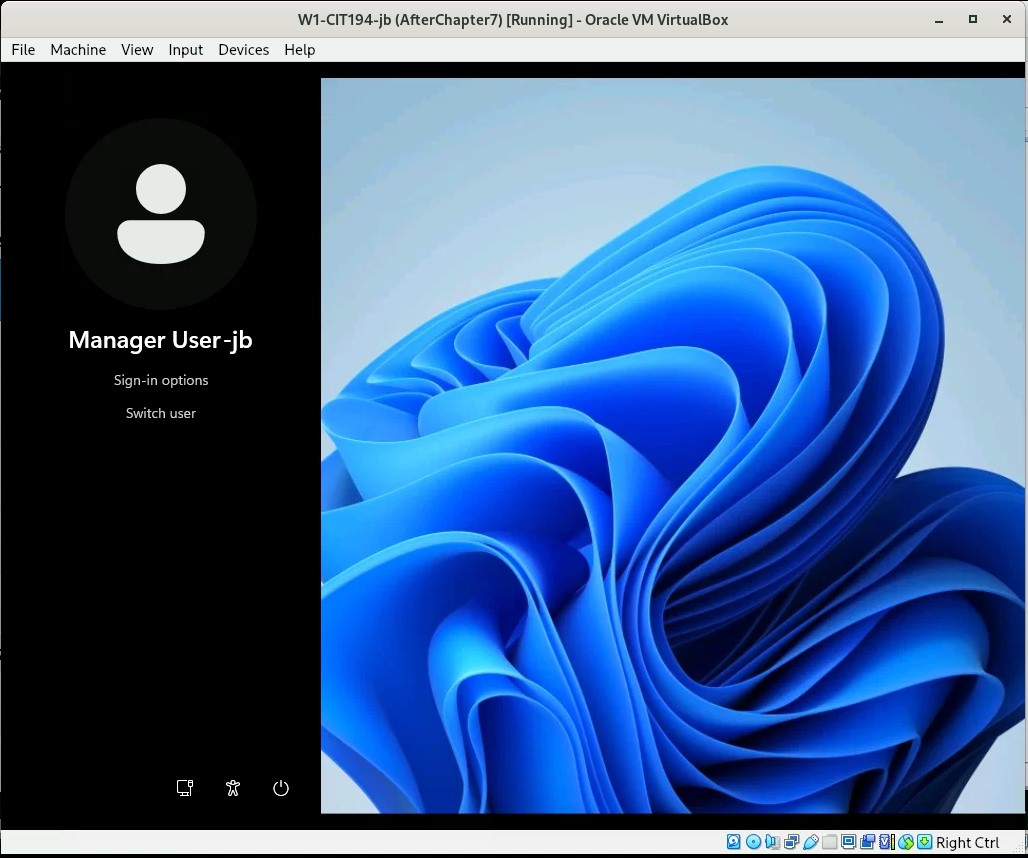Click the power button icon
1028x858 pixels.
(x=281, y=788)
